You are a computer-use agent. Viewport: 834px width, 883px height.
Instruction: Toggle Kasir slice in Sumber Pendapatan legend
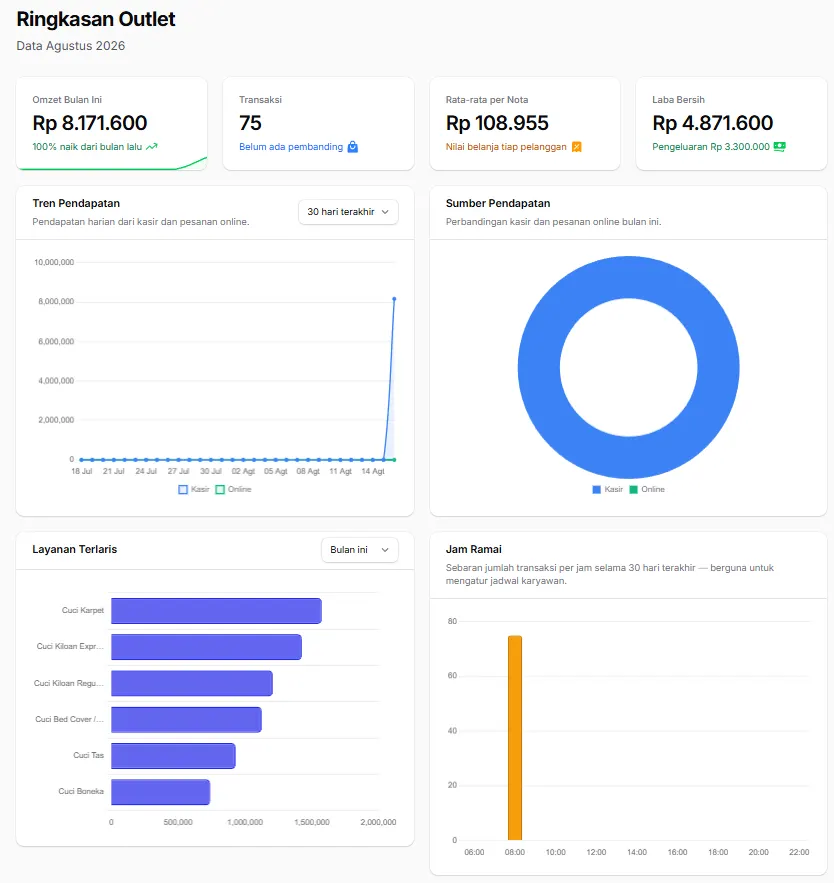coord(608,489)
